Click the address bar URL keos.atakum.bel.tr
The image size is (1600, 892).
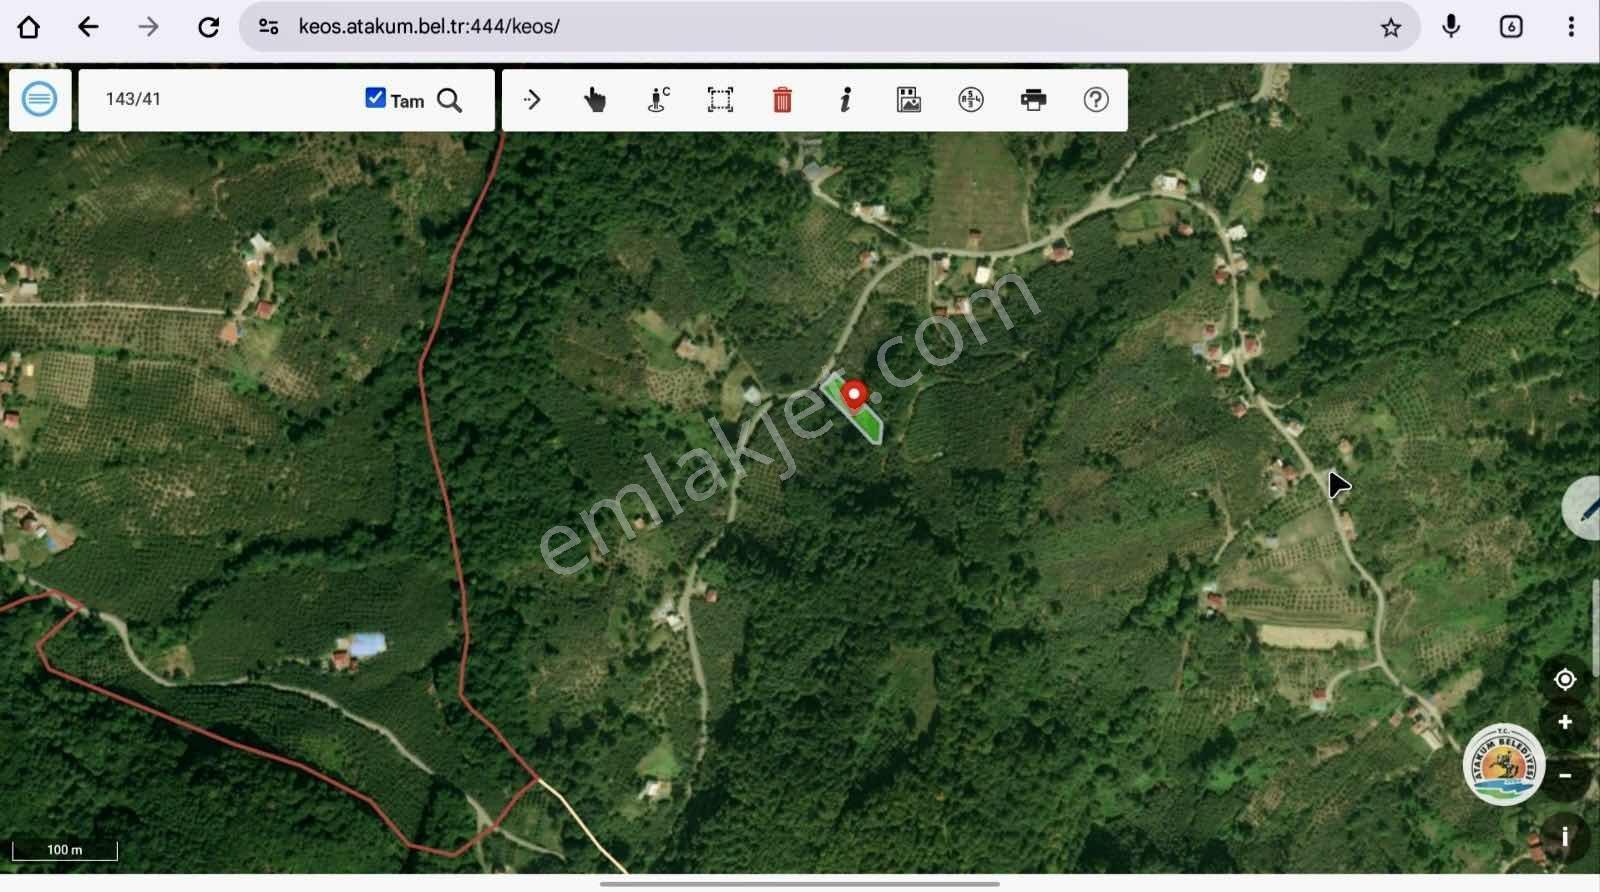click(429, 27)
